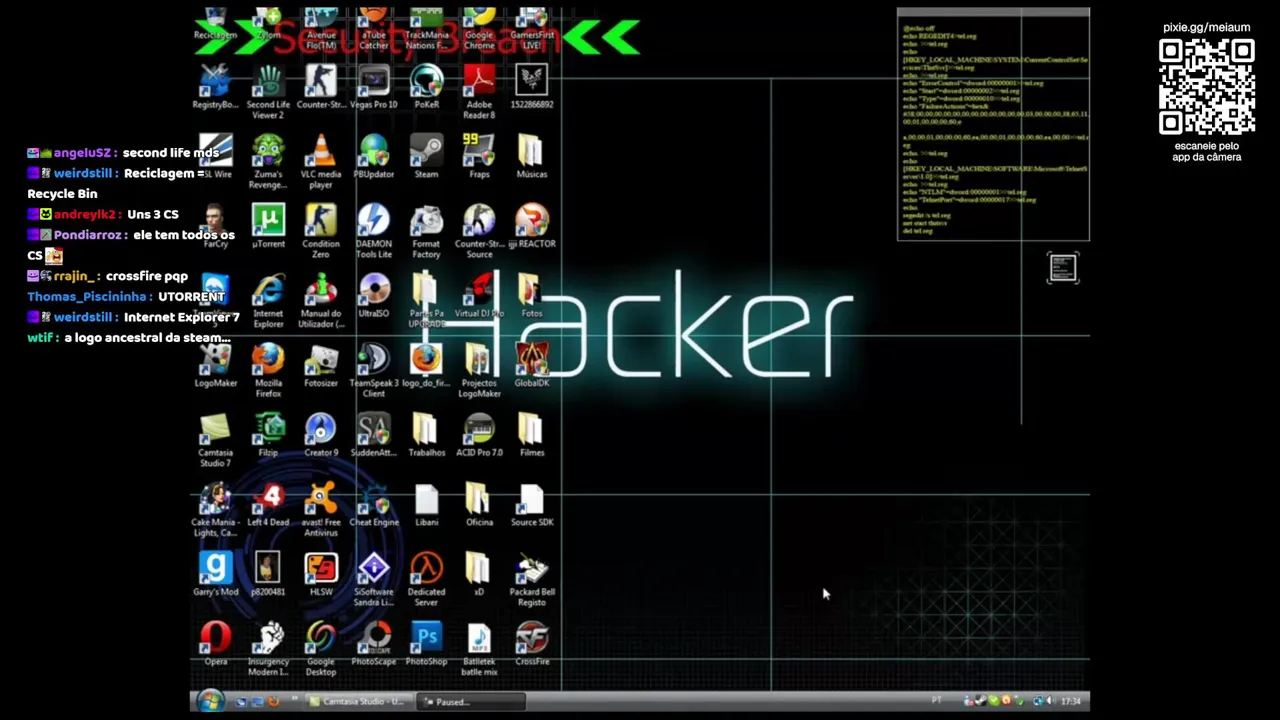Open the µTorrent desktop icon
Image resolution: width=1280 pixels, height=720 pixels.
pyautogui.click(x=268, y=227)
